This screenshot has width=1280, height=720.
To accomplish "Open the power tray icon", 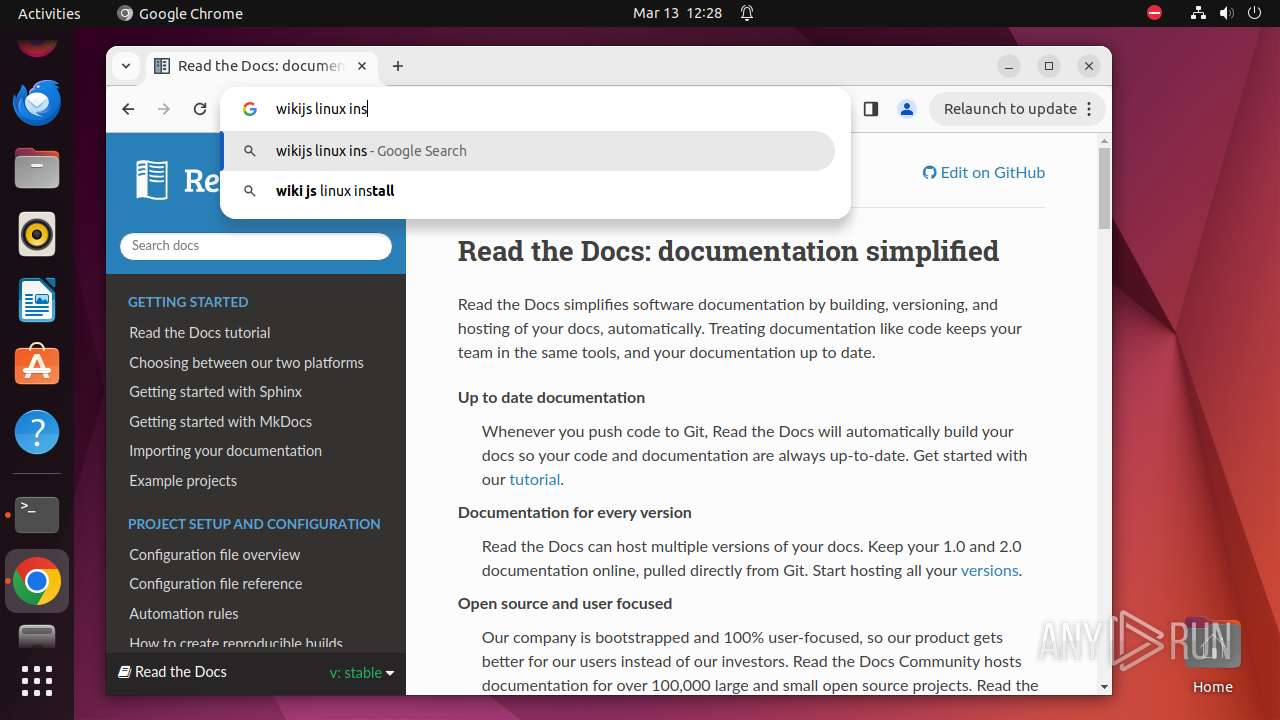I will point(1254,13).
